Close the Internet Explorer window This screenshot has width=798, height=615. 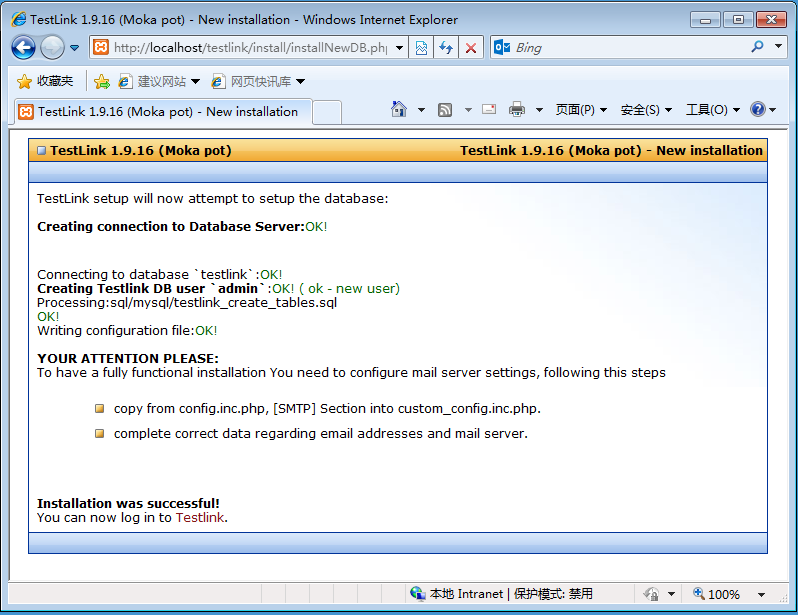pos(772,20)
